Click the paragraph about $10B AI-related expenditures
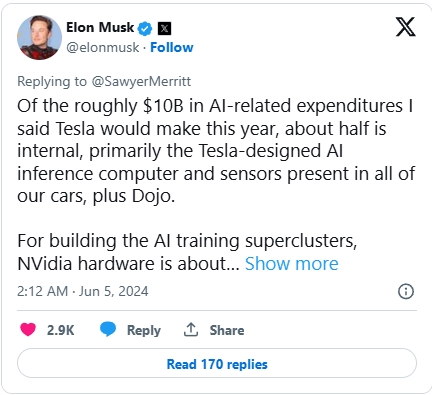437x395 pixels. point(216,151)
